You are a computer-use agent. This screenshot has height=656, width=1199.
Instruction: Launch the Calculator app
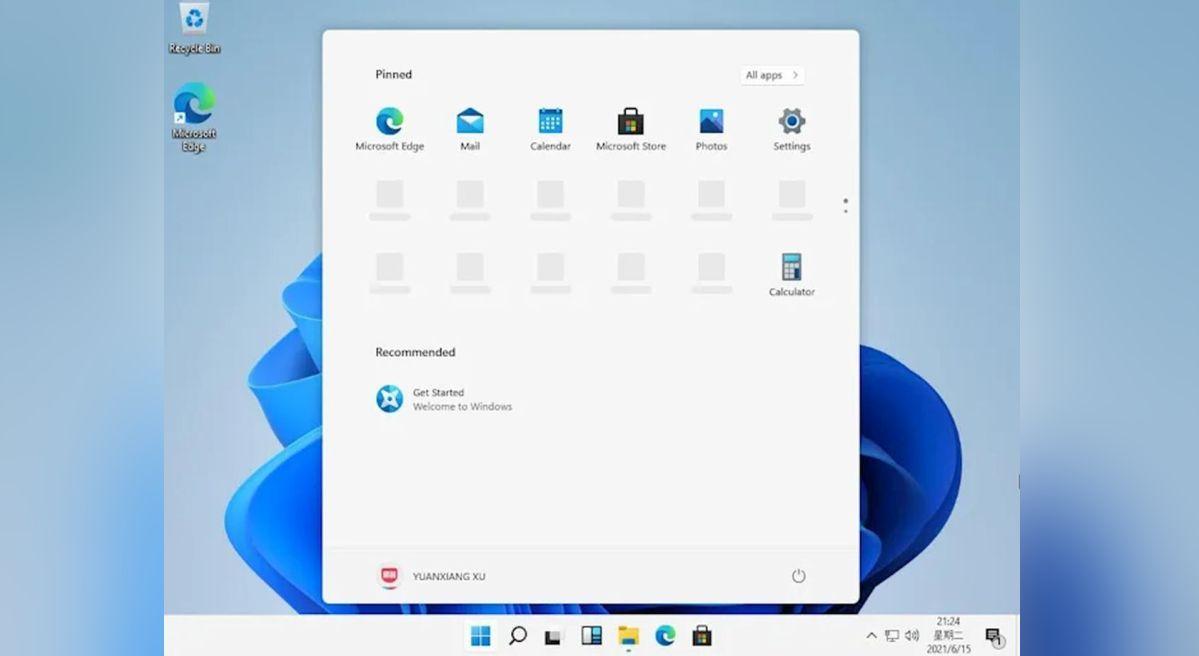tap(791, 274)
